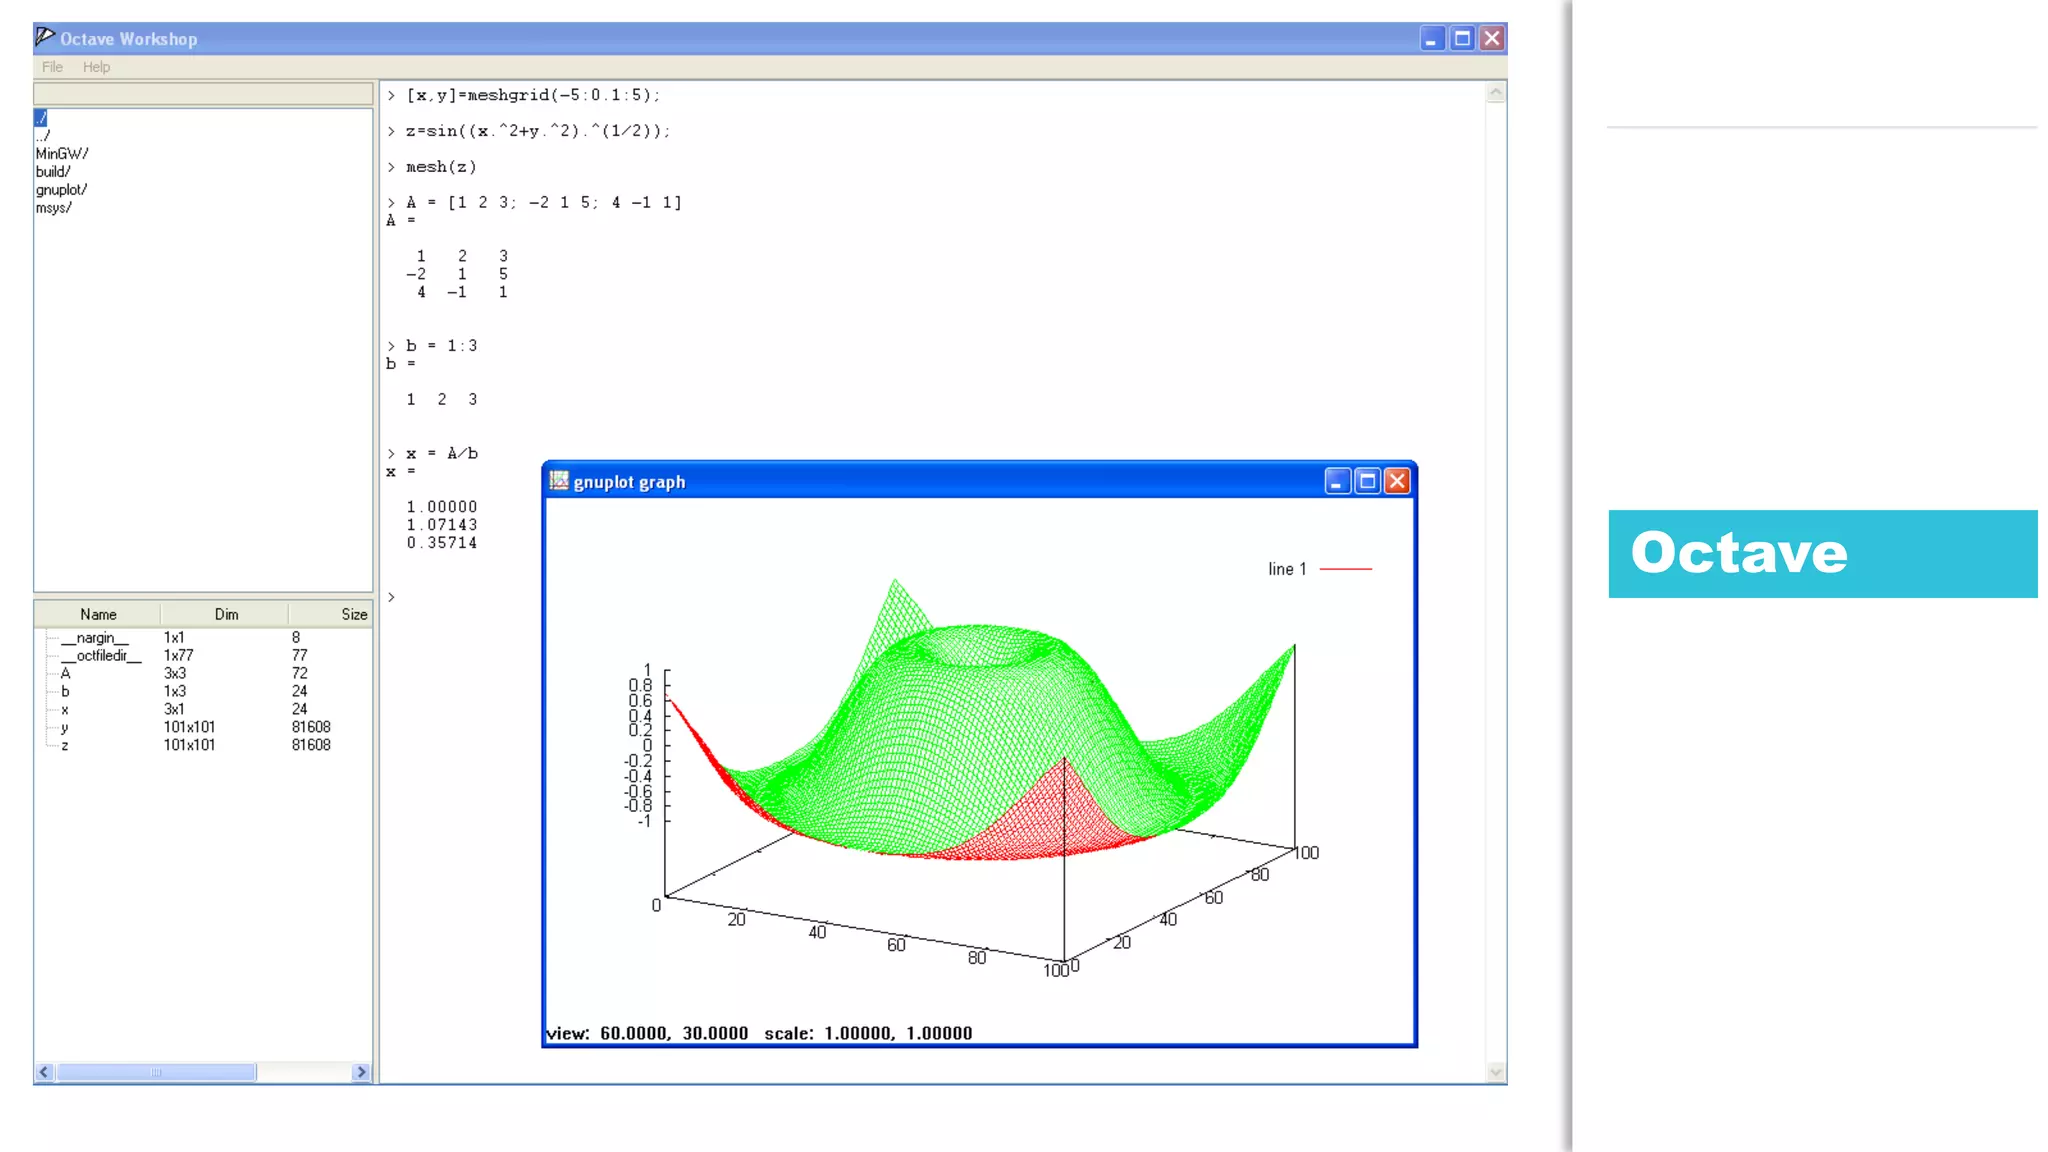Click the Octave Workshop title bar icon

45,38
